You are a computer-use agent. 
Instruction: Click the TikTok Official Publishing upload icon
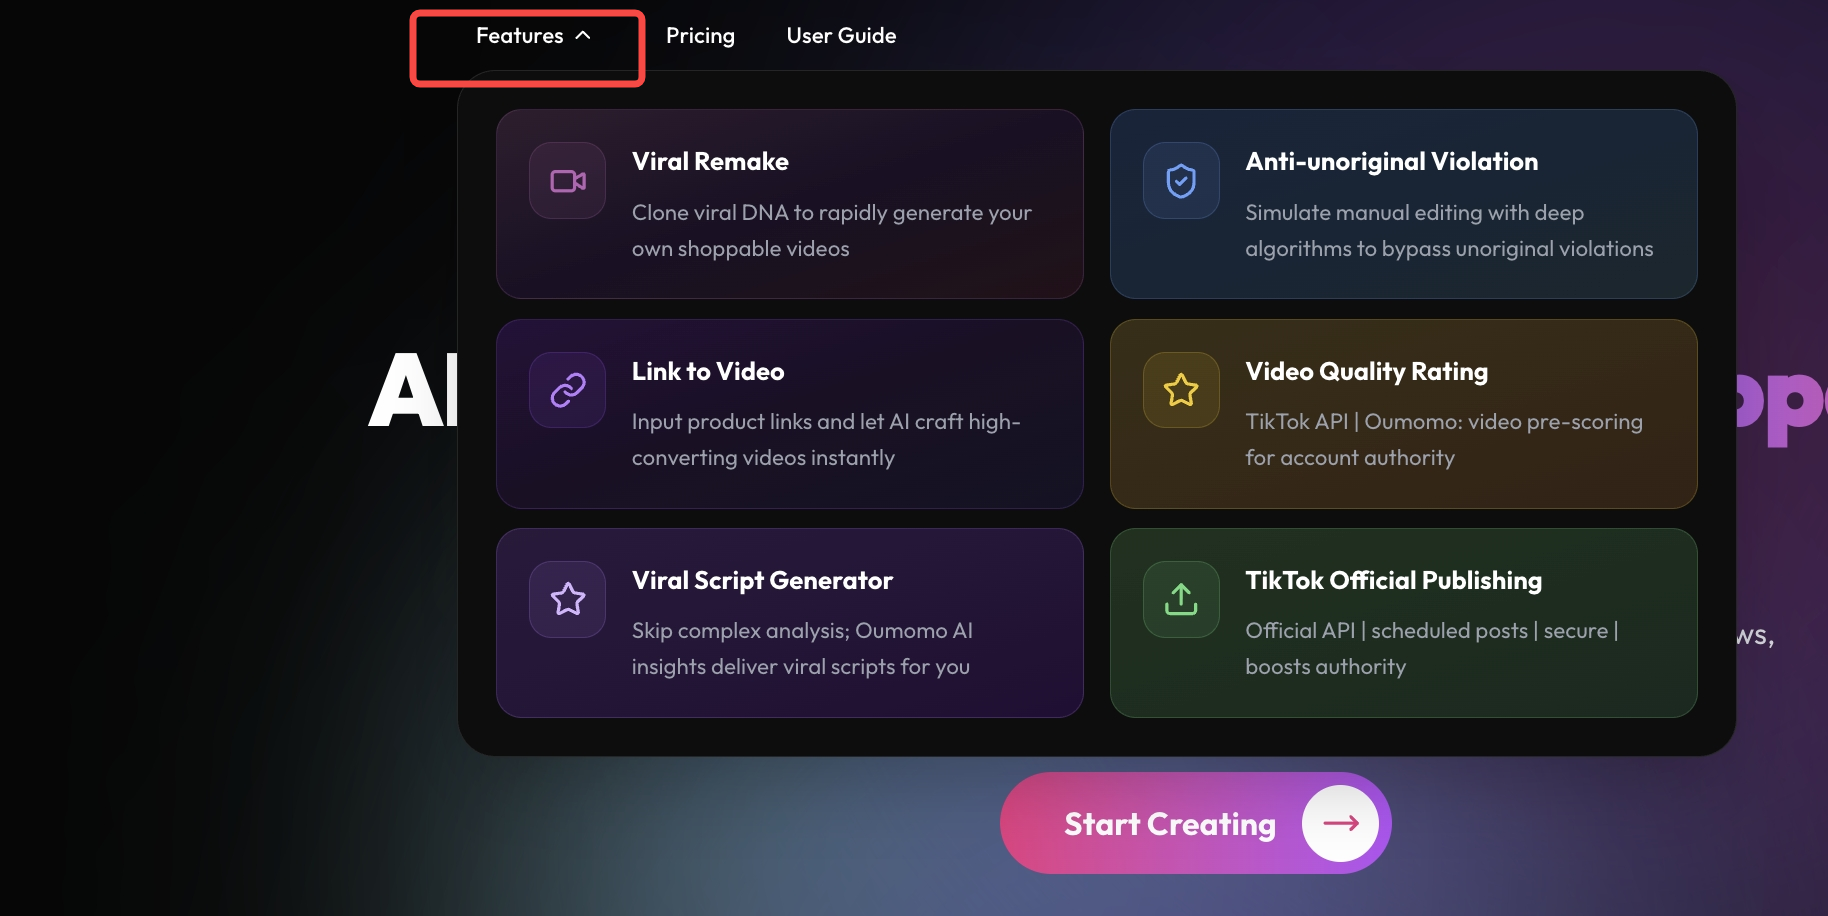coord(1181,599)
